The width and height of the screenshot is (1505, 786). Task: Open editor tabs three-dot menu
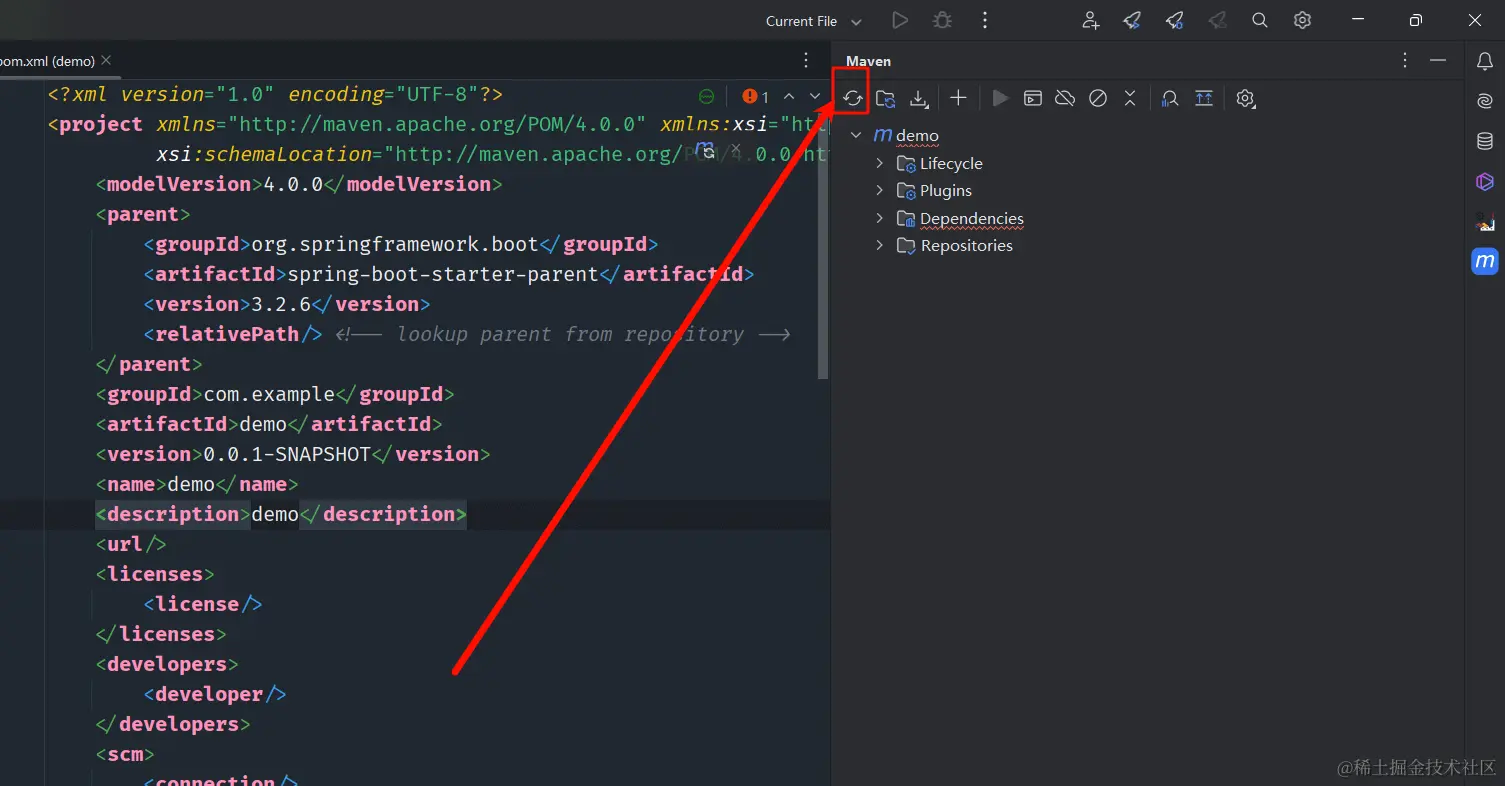tap(806, 60)
